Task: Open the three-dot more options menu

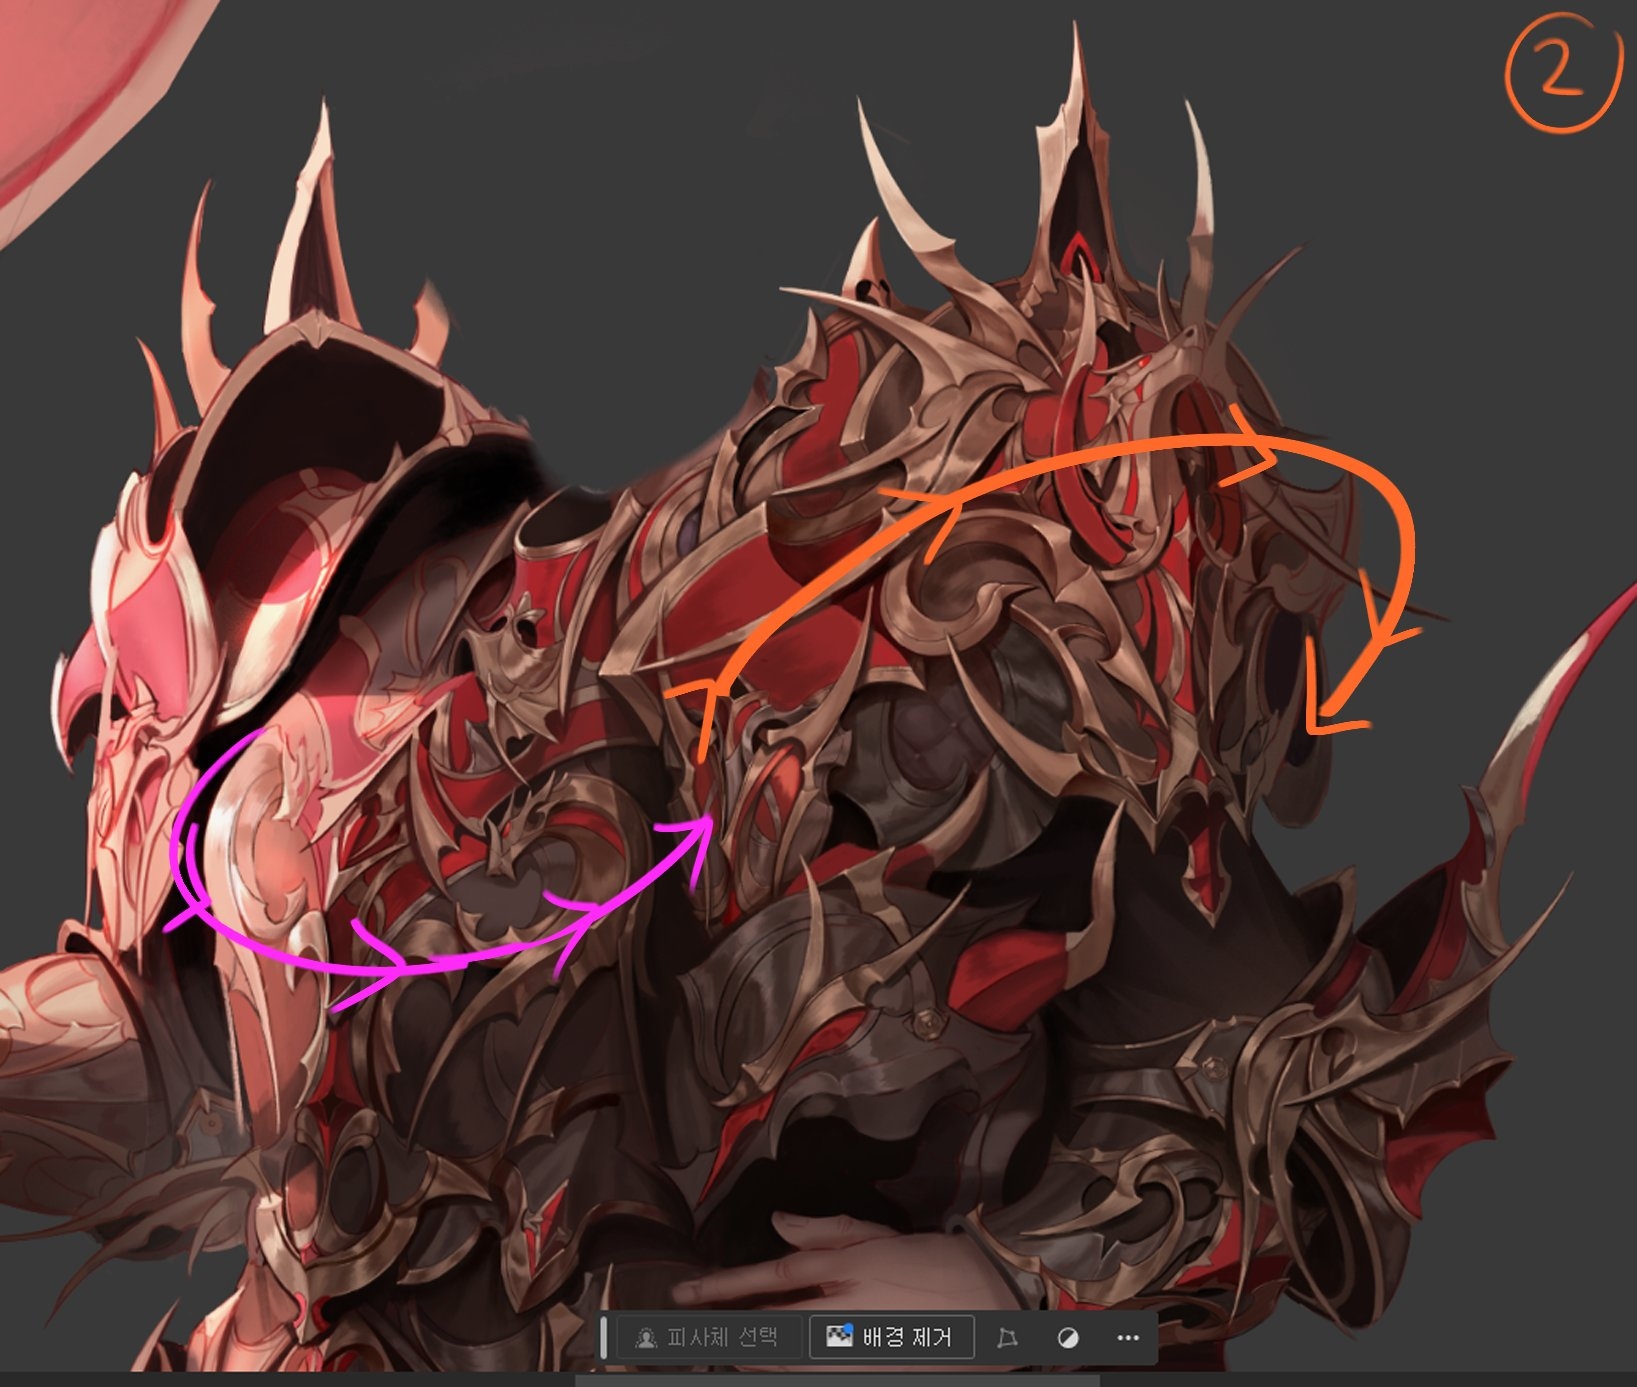Action: pyautogui.click(x=1127, y=1338)
